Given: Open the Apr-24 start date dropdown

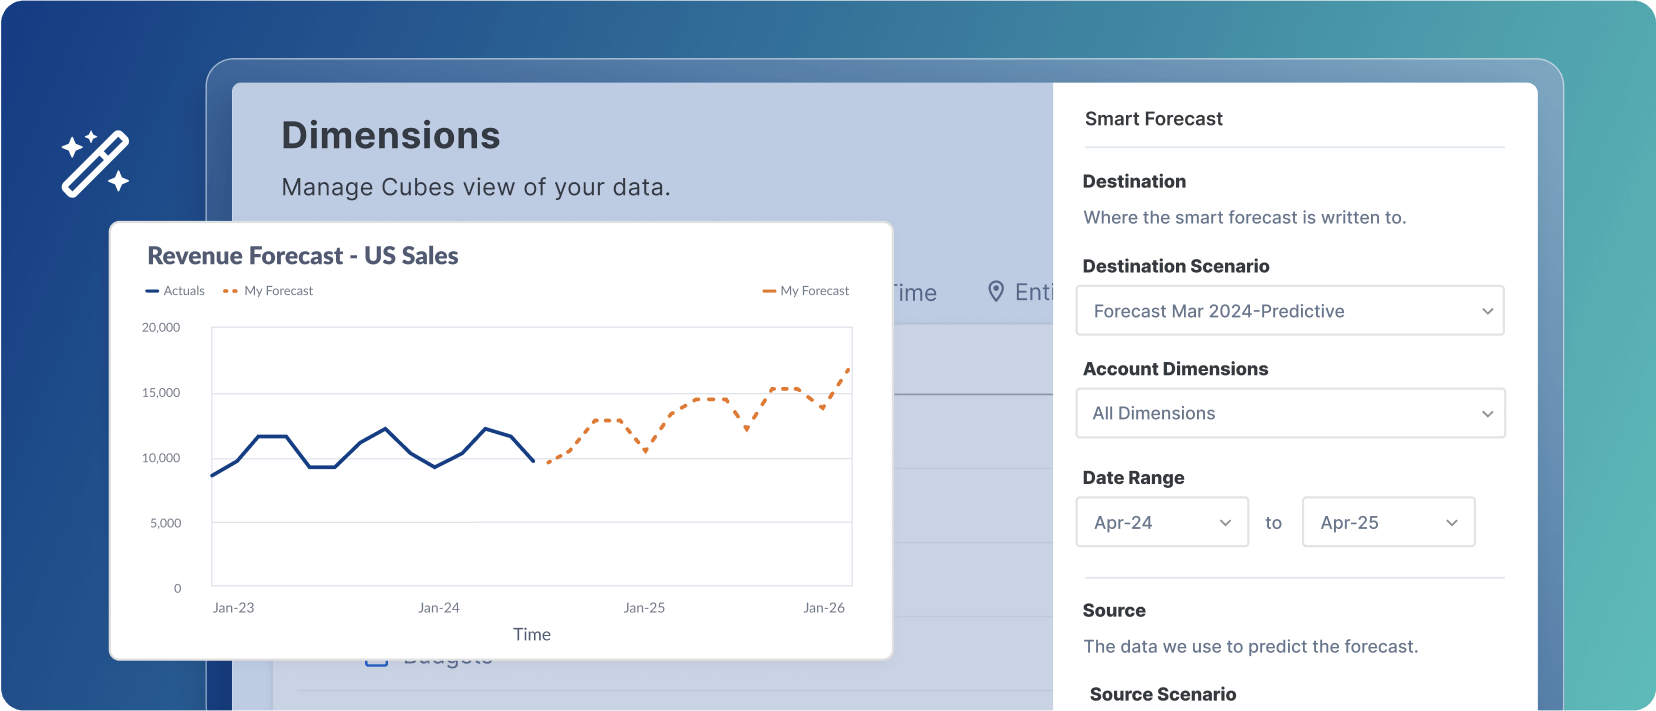Looking at the screenshot, I should pos(1161,522).
